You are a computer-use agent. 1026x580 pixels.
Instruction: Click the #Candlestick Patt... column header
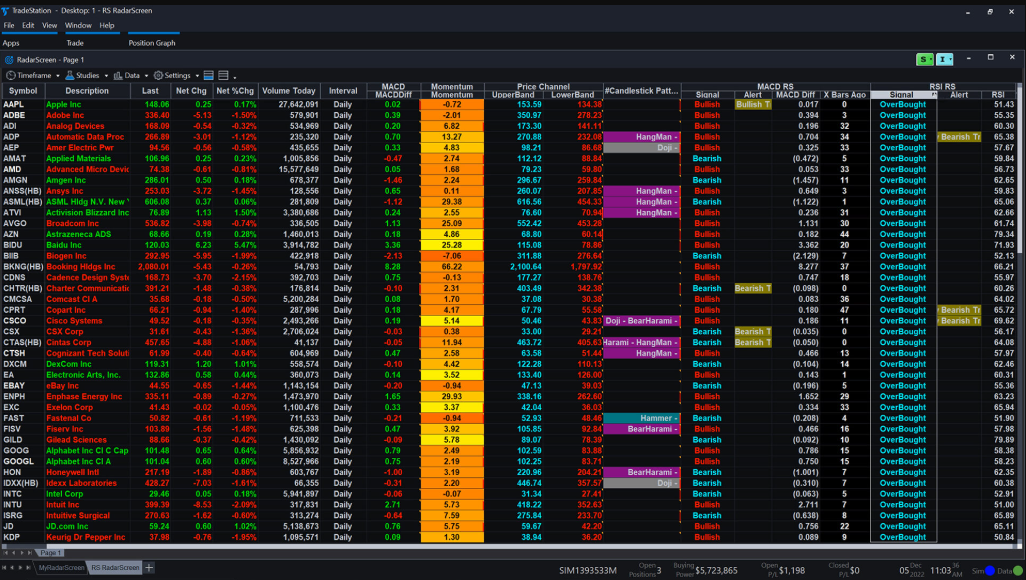(641, 91)
